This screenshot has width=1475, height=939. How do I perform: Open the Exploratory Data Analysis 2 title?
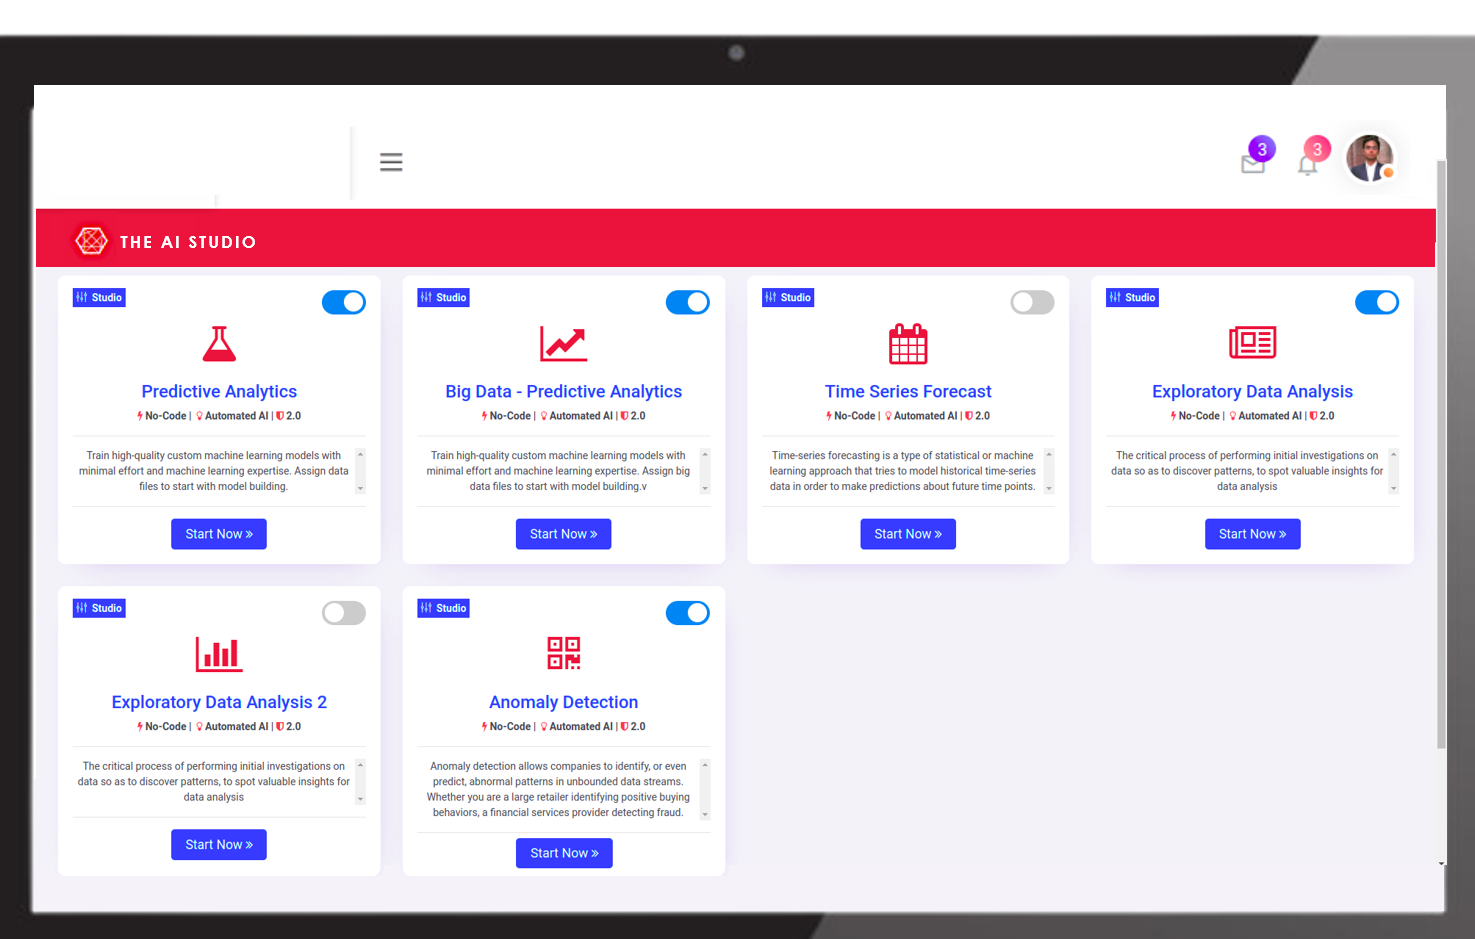(x=219, y=702)
